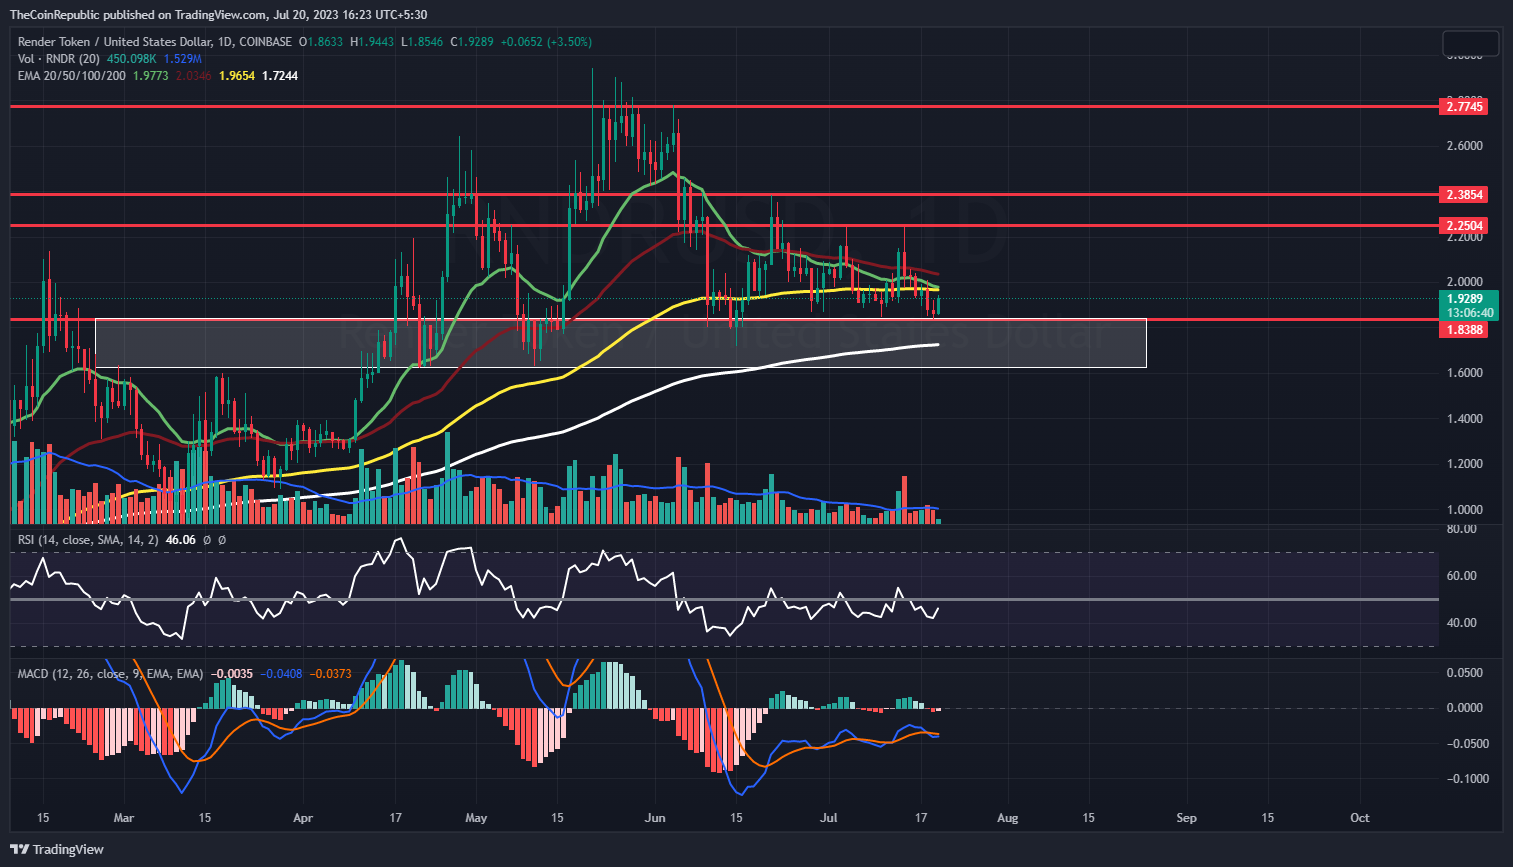Click 40.00 on the RSI axis

click(x=1462, y=623)
